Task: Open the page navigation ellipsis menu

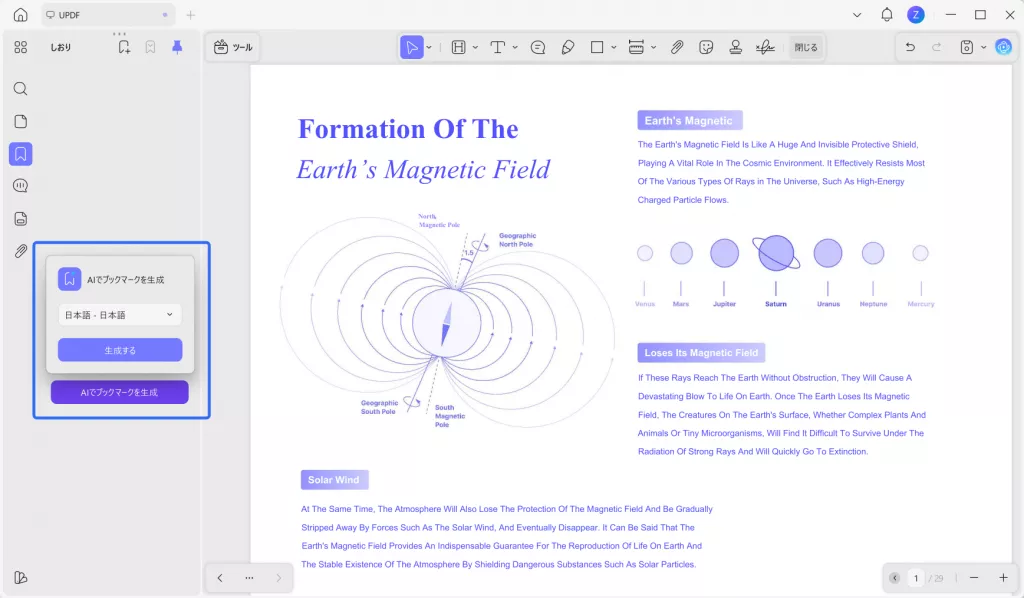Action: point(249,578)
